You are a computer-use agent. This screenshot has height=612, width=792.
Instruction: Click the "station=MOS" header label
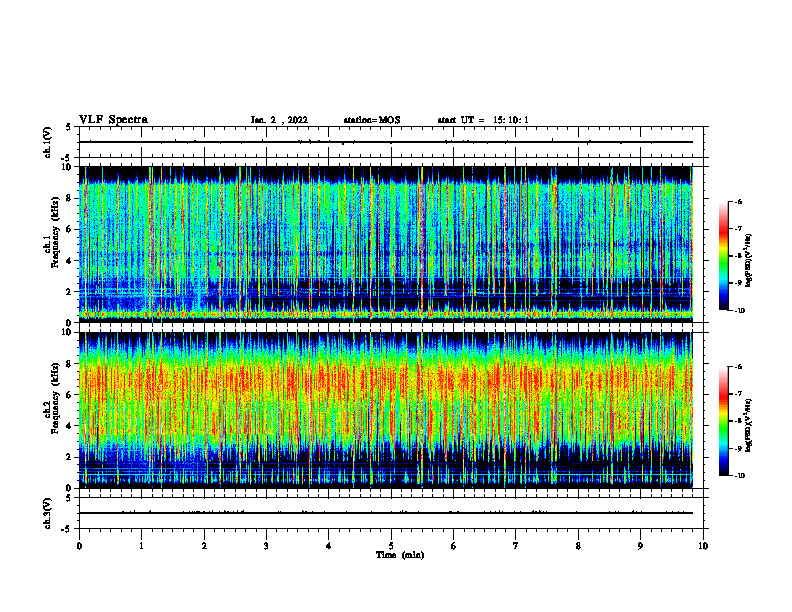[372, 120]
